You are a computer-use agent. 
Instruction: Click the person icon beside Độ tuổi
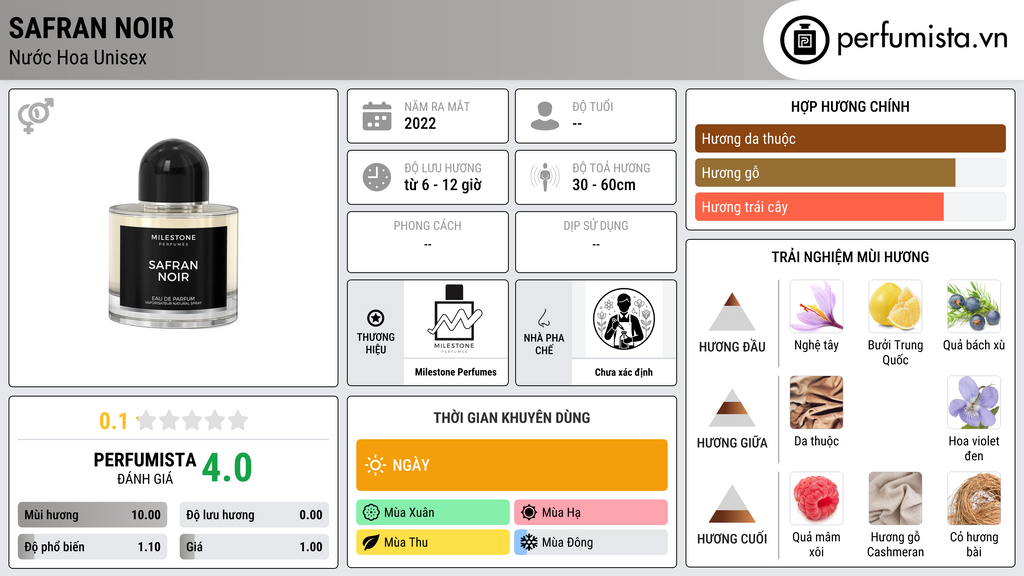point(545,116)
